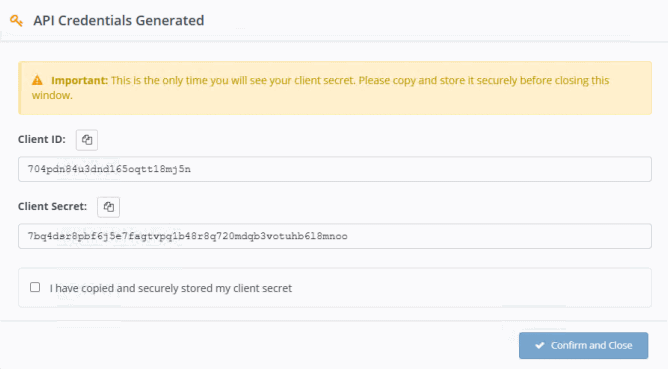Click empty space right of the checkbox label
The height and width of the screenshot is (369, 668).
[469, 288]
